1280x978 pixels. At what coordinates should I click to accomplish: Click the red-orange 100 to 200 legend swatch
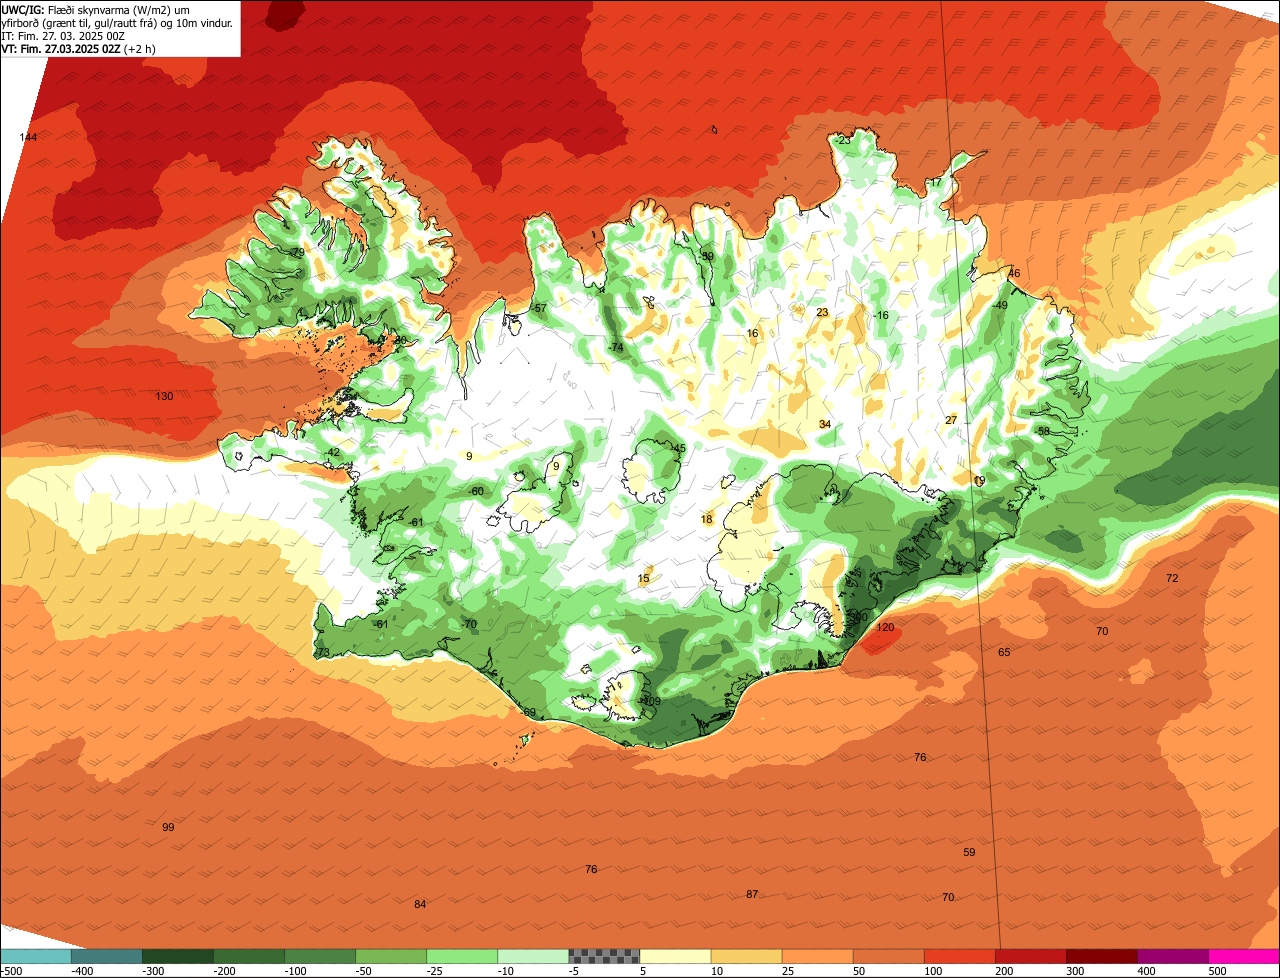point(960,956)
